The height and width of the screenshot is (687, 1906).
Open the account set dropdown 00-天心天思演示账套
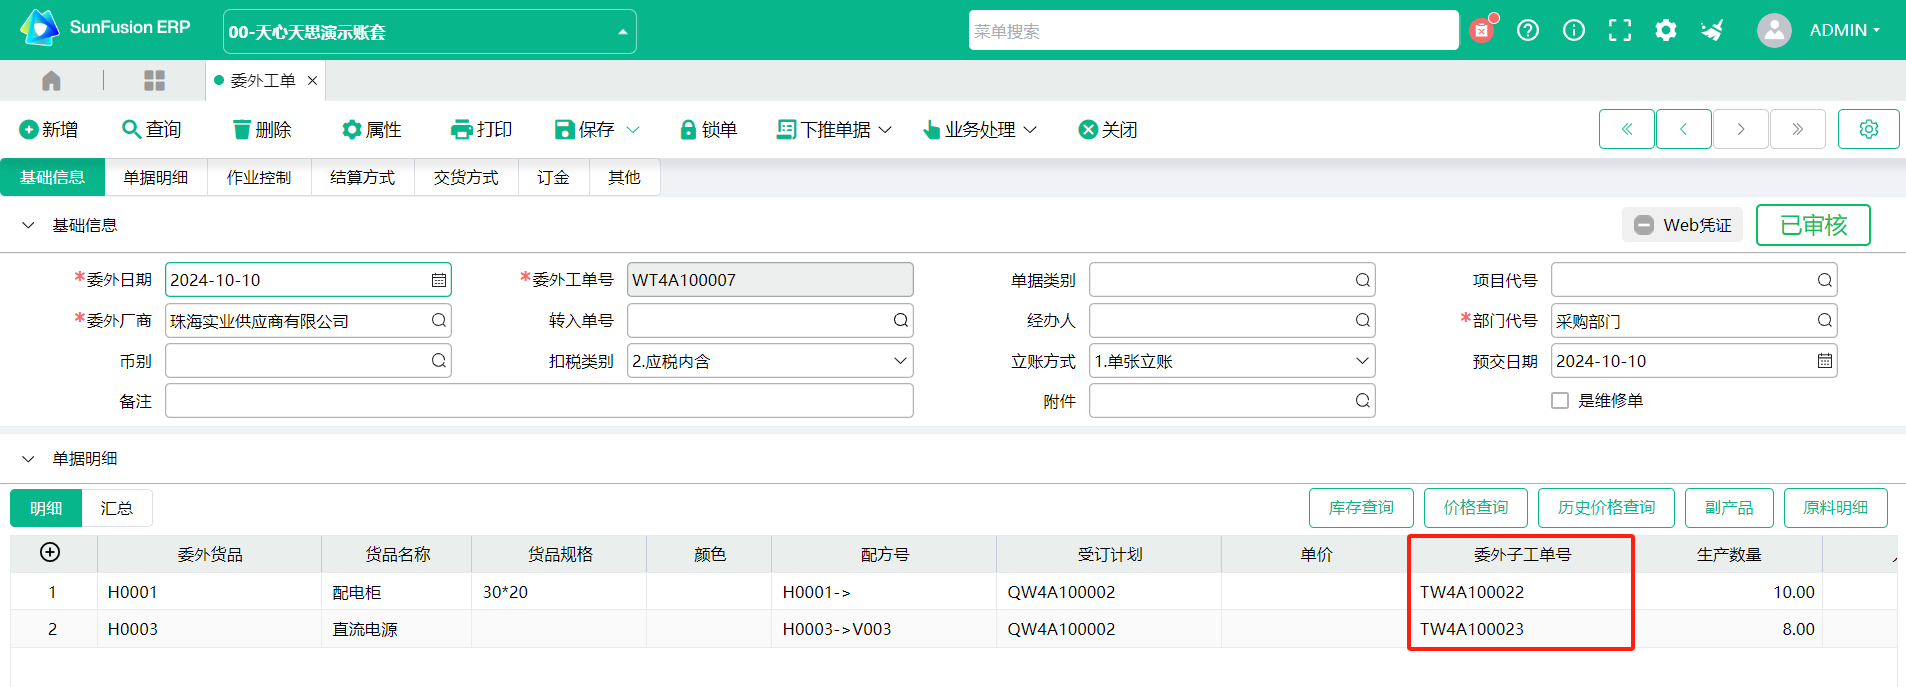click(x=430, y=32)
